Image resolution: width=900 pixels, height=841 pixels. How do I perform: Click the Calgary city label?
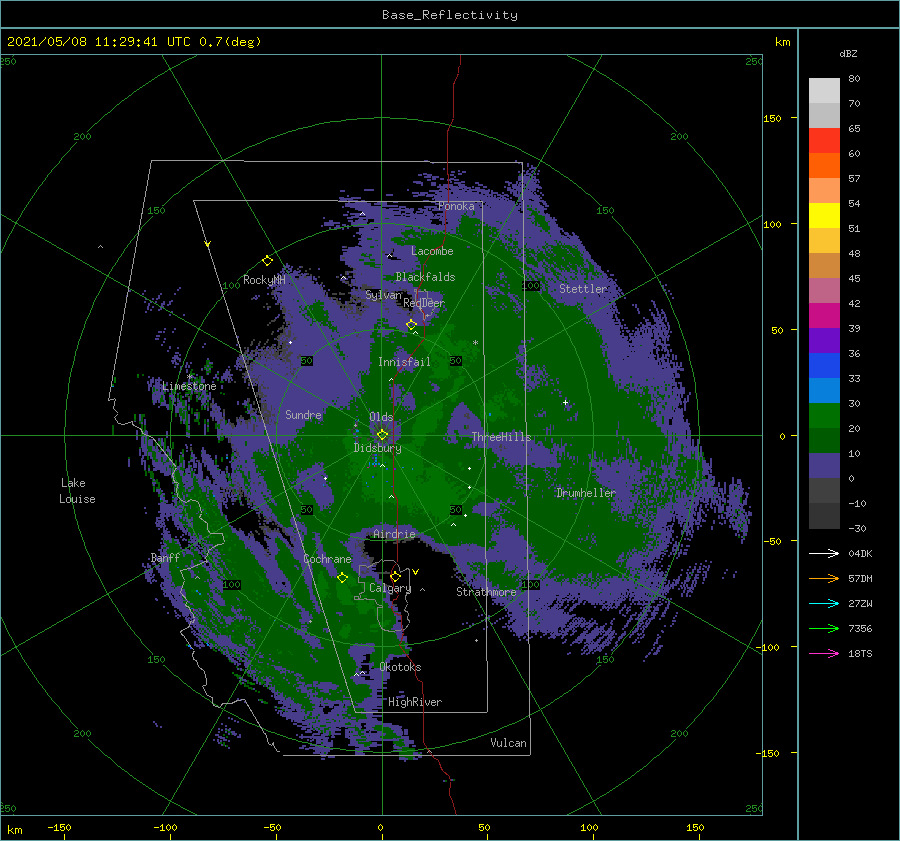[390, 588]
